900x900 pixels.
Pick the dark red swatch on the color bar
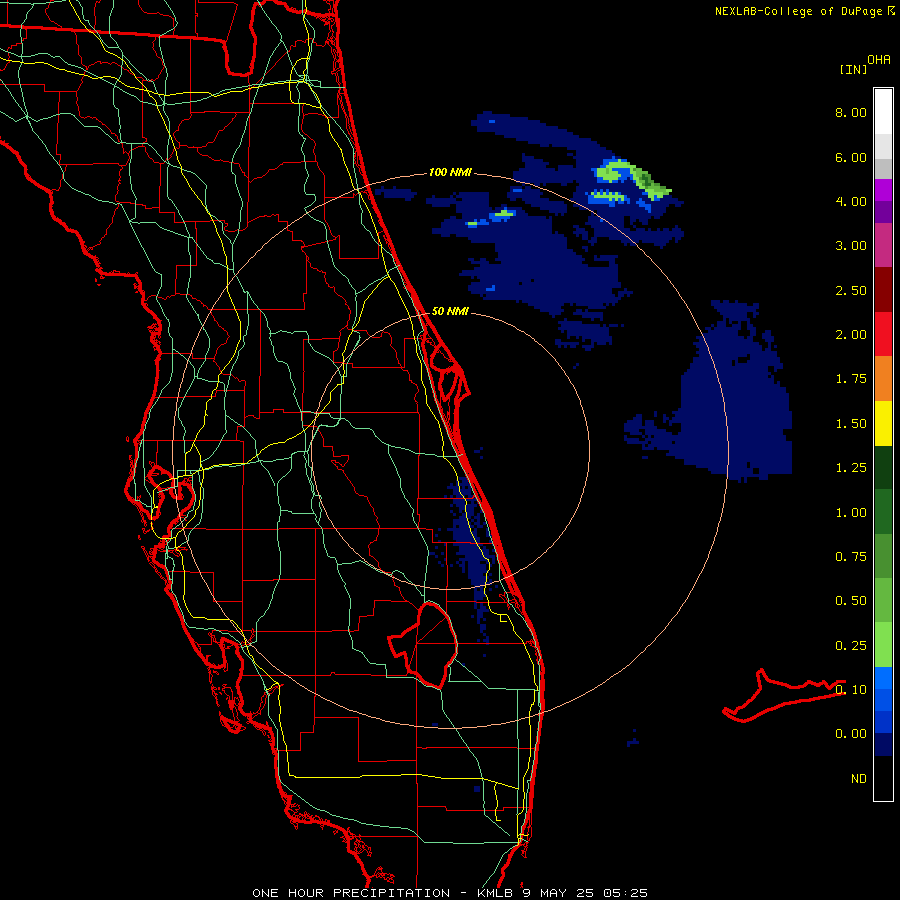(x=883, y=290)
